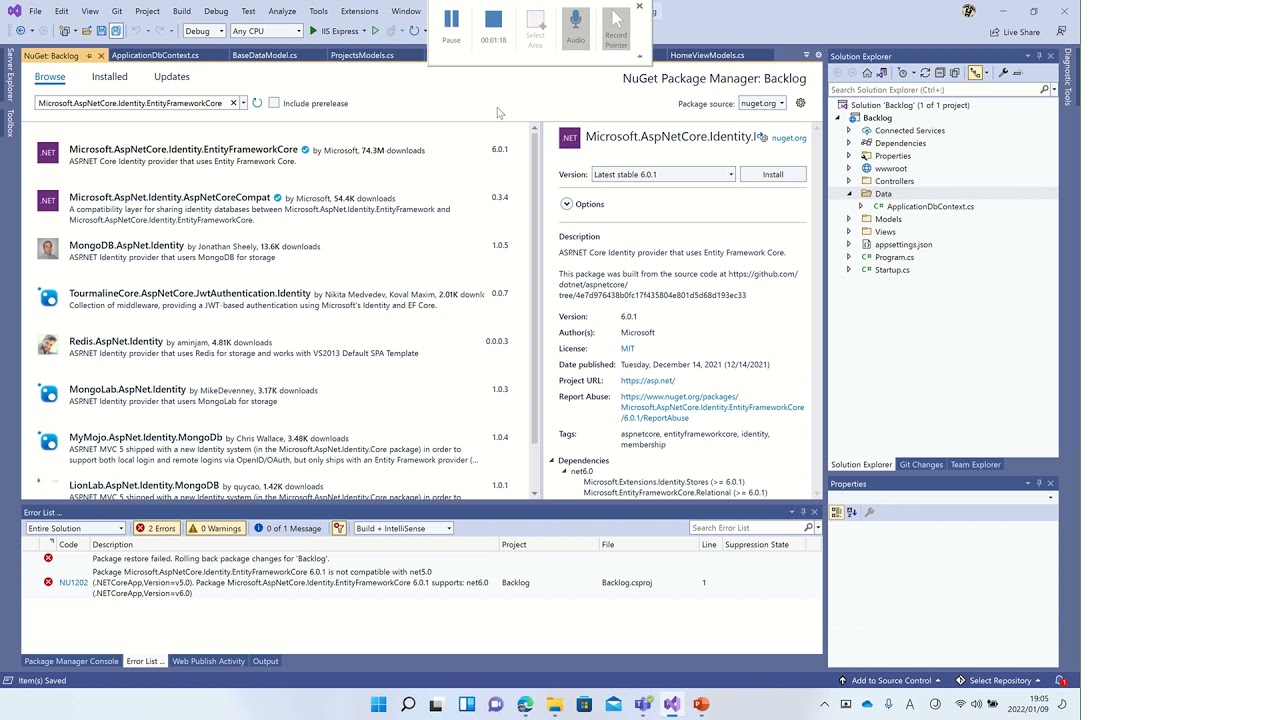This screenshot has width=1280, height=720.
Task: Click the NU1202 error code link
Action: 73,582
